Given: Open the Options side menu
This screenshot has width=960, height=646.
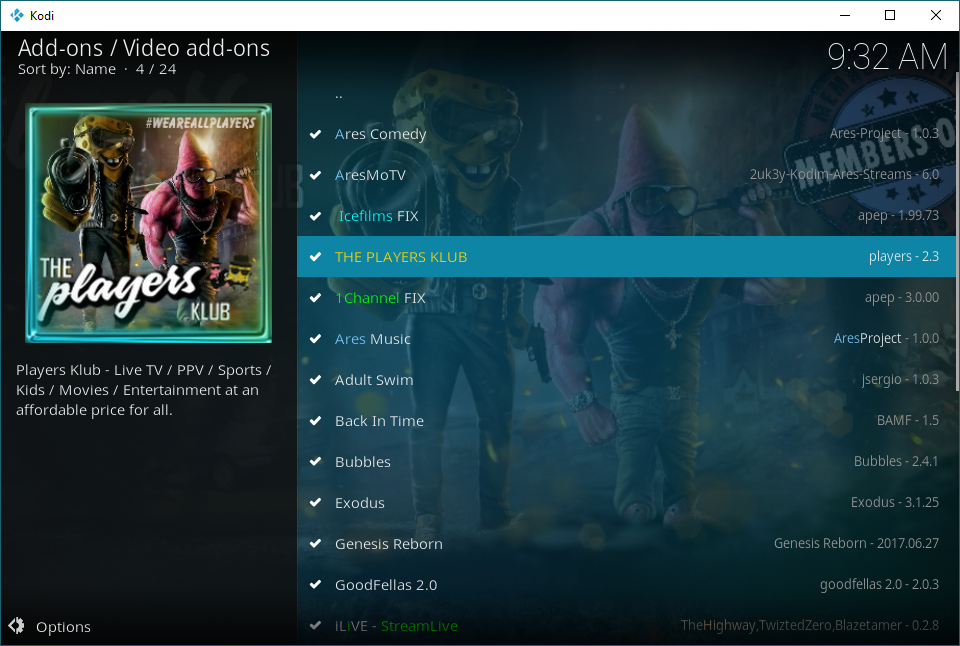Looking at the screenshot, I should point(63,627).
